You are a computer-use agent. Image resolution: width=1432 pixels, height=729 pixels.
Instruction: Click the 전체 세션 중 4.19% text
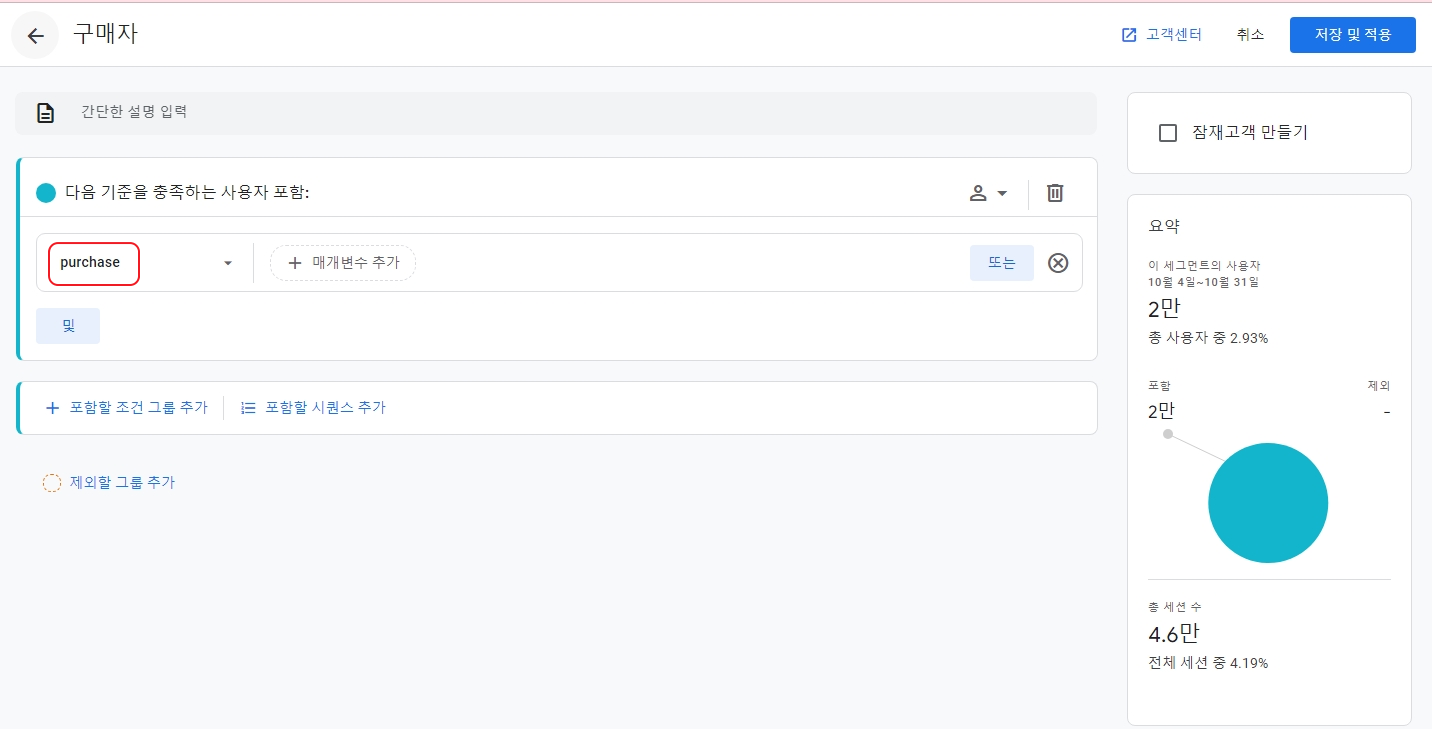click(x=1208, y=663)
